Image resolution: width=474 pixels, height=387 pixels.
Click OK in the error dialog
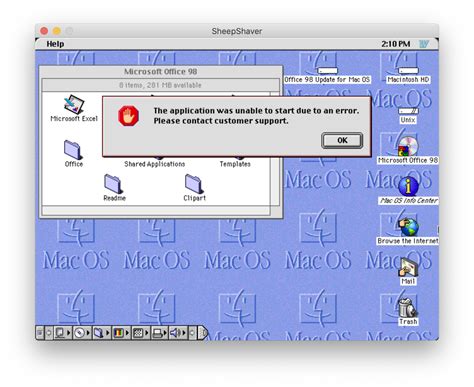pyautogui.click(x=342, y=140)
